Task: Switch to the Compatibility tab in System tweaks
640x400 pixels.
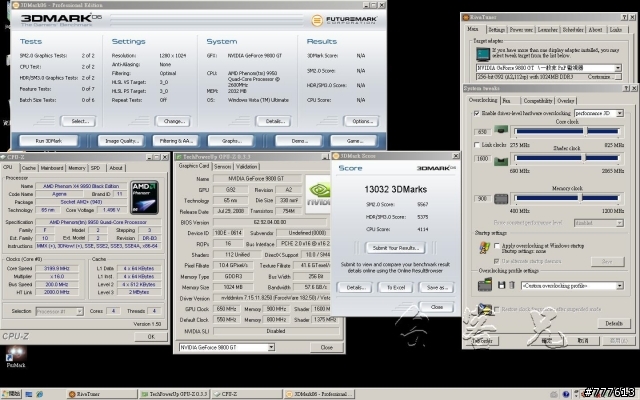Action: point(538,100)
